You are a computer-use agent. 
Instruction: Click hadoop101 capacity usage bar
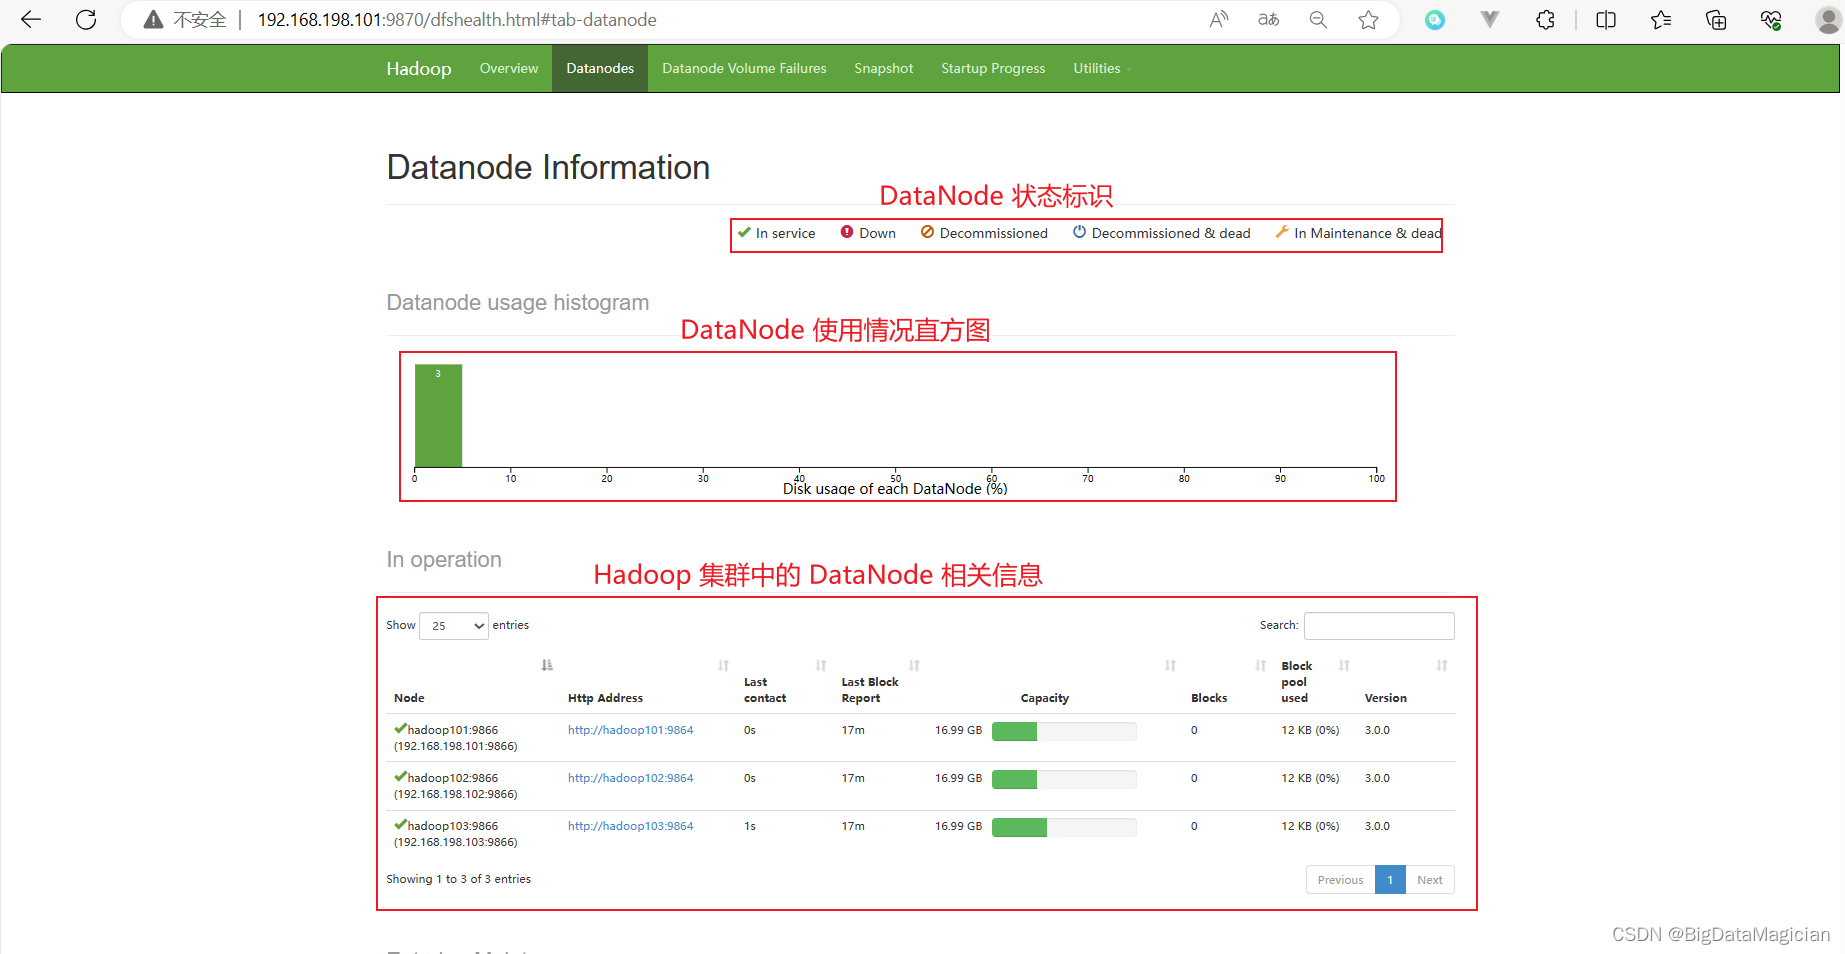[1064, 731]
